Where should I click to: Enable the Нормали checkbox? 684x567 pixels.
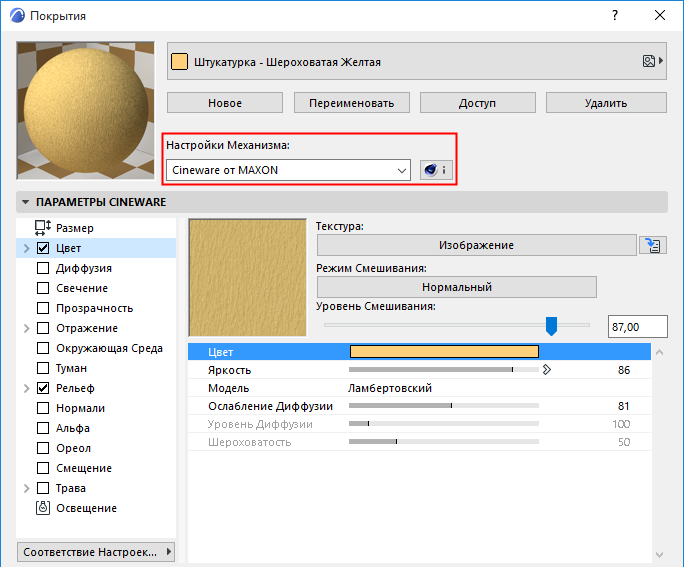point(43,408)
